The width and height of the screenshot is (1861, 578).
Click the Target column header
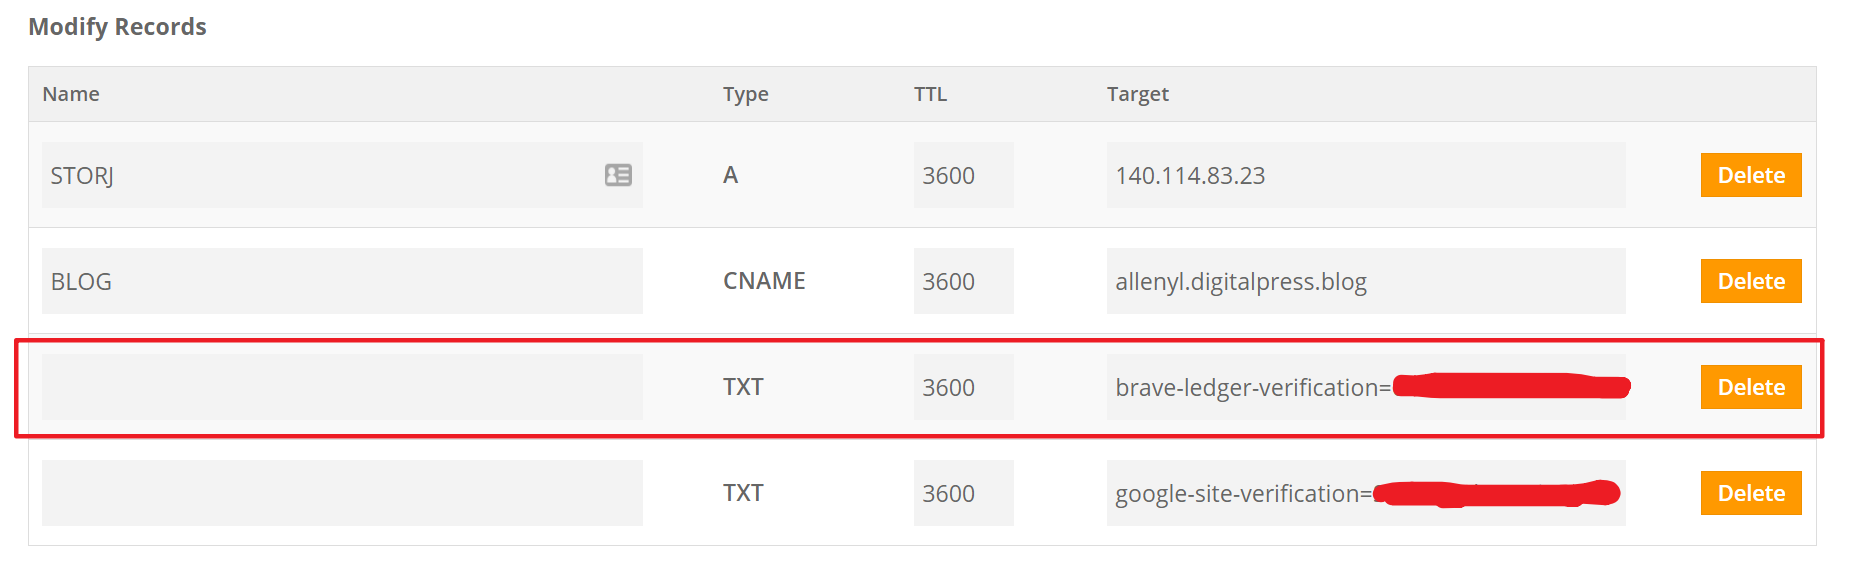1137,94
